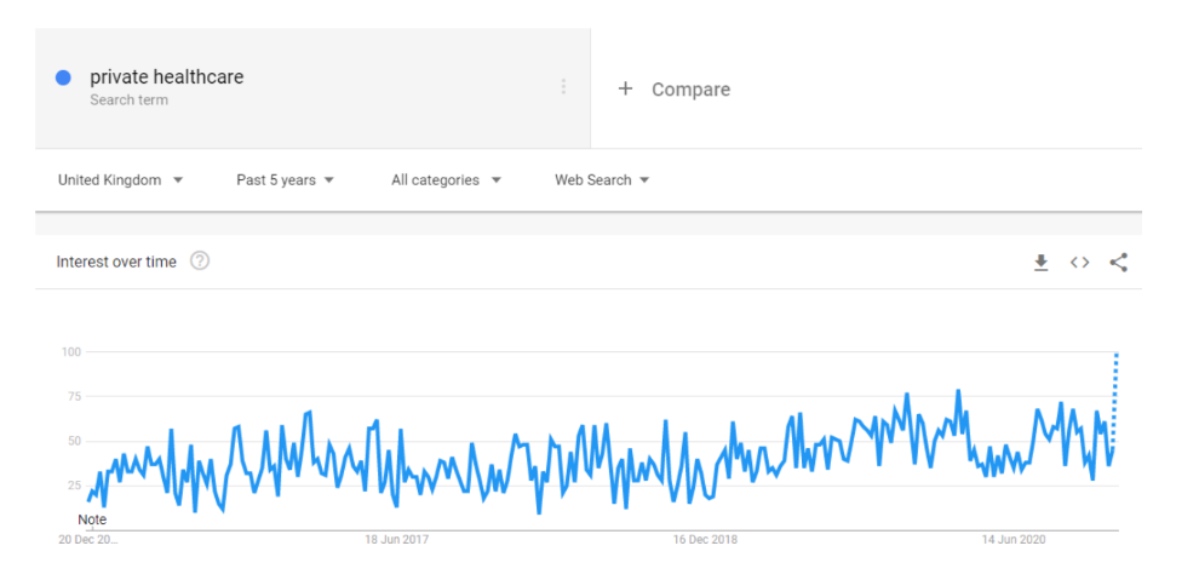Select the 18 Jun 2017 axis label
The image size is (1199, 580).
pyautogui.click(x=397, y=540)
